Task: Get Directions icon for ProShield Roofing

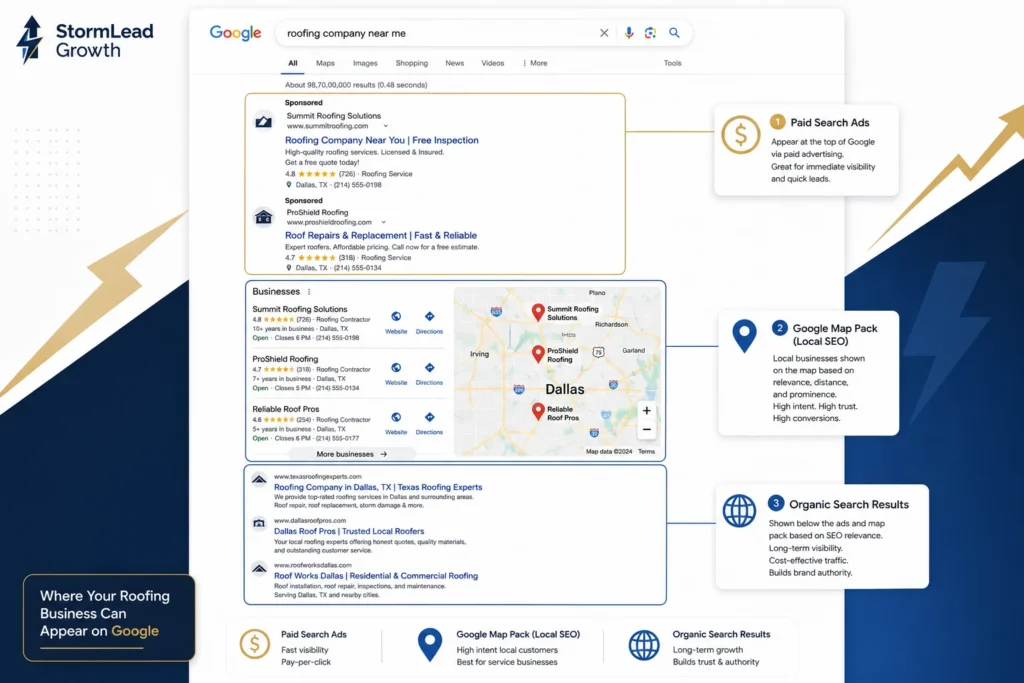Action: pos(429,368)
